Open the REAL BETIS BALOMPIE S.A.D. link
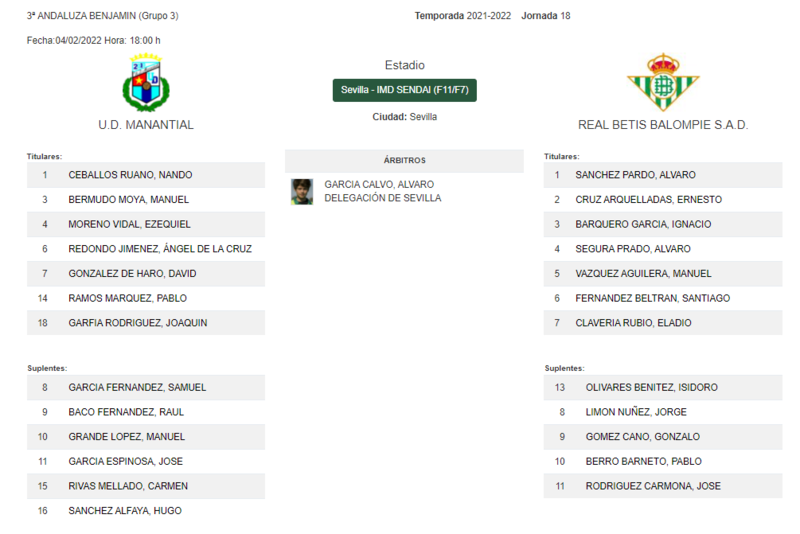Screen dimensions: 800x534 663,125
